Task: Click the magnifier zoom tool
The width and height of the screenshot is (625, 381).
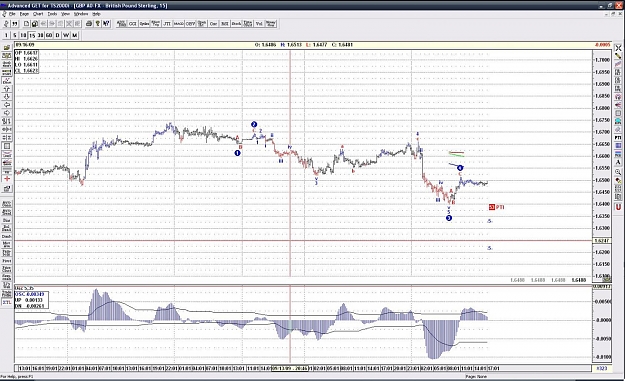Action: click(618, 172)
